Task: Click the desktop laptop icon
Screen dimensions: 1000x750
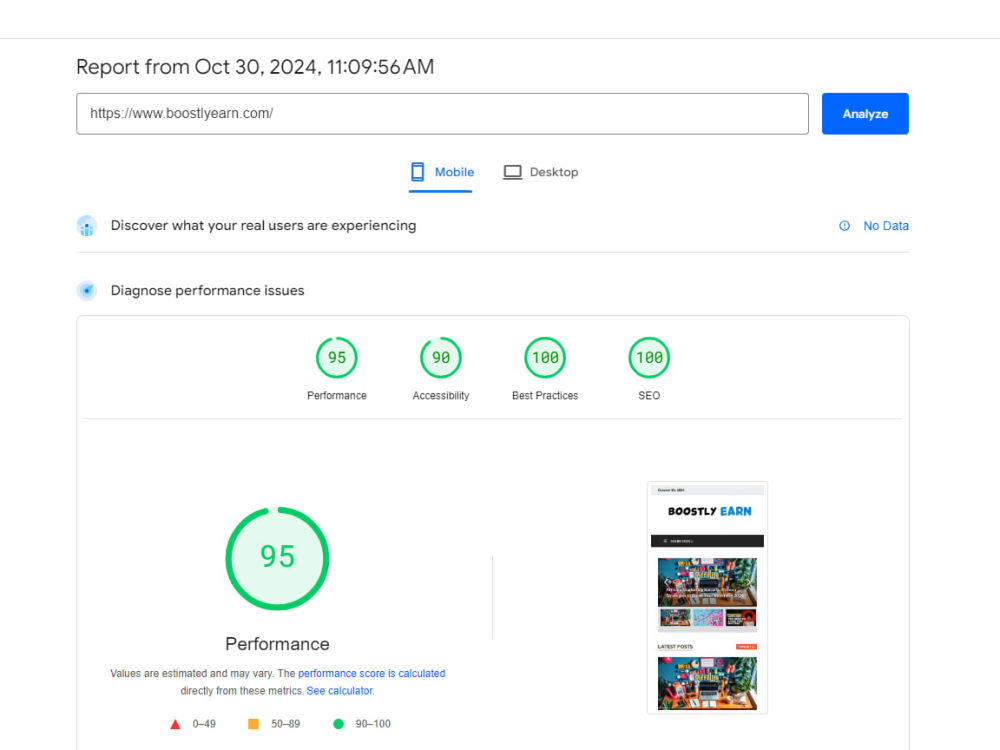Action: click(x=512, y=172)
